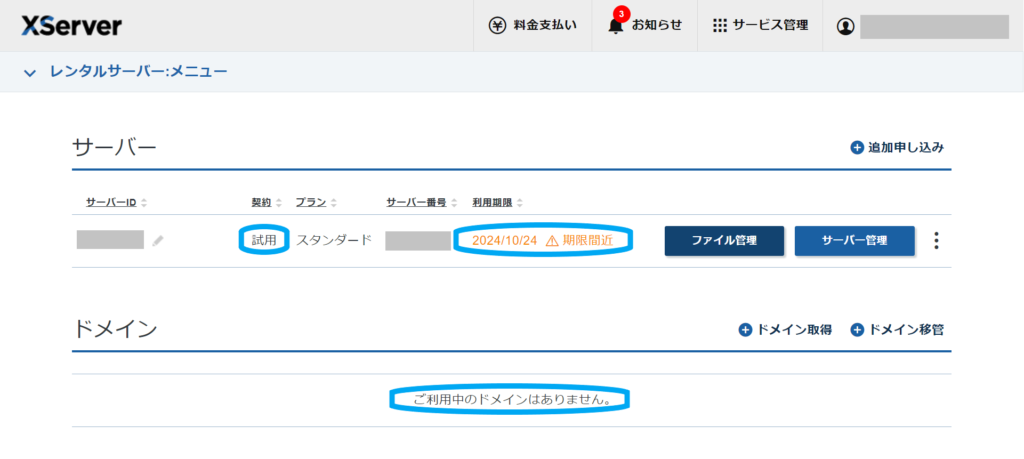This screenshot has height=459, width=1024.
Task: Click the XServer logo
Action: pyautogui.click(x=71, y=25)
